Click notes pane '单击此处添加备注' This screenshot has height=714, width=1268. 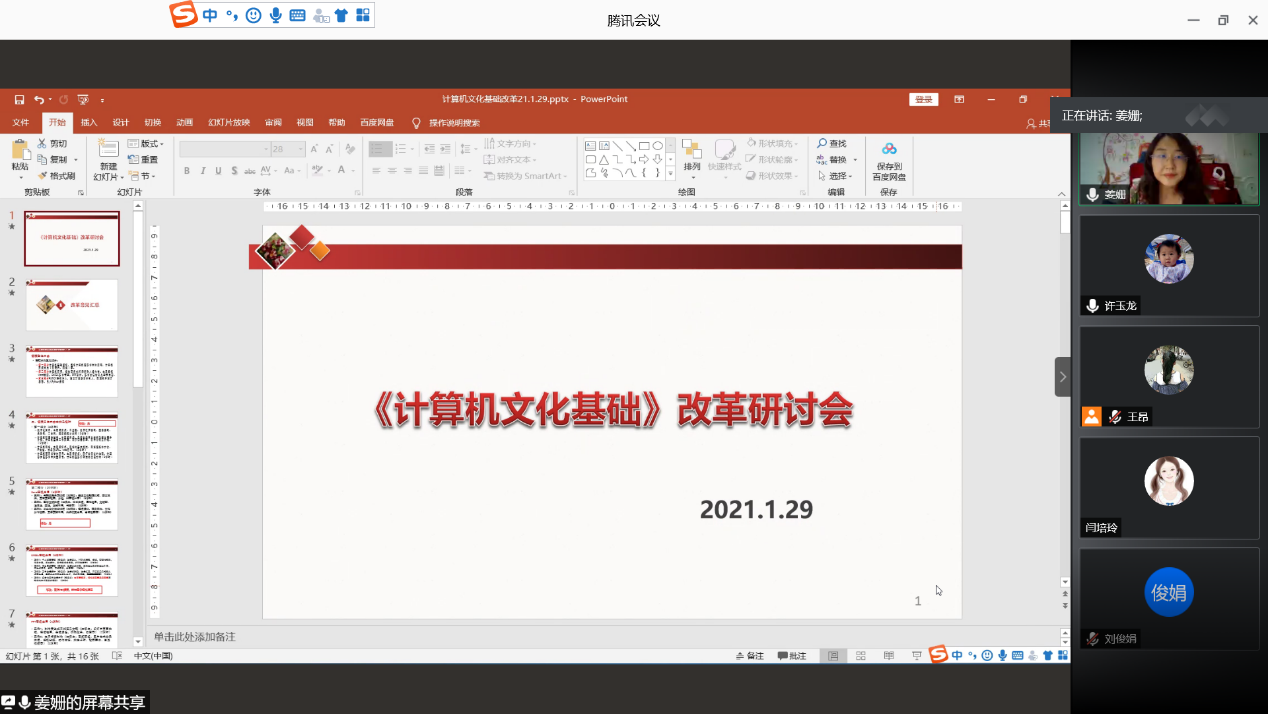click(194, 637)
